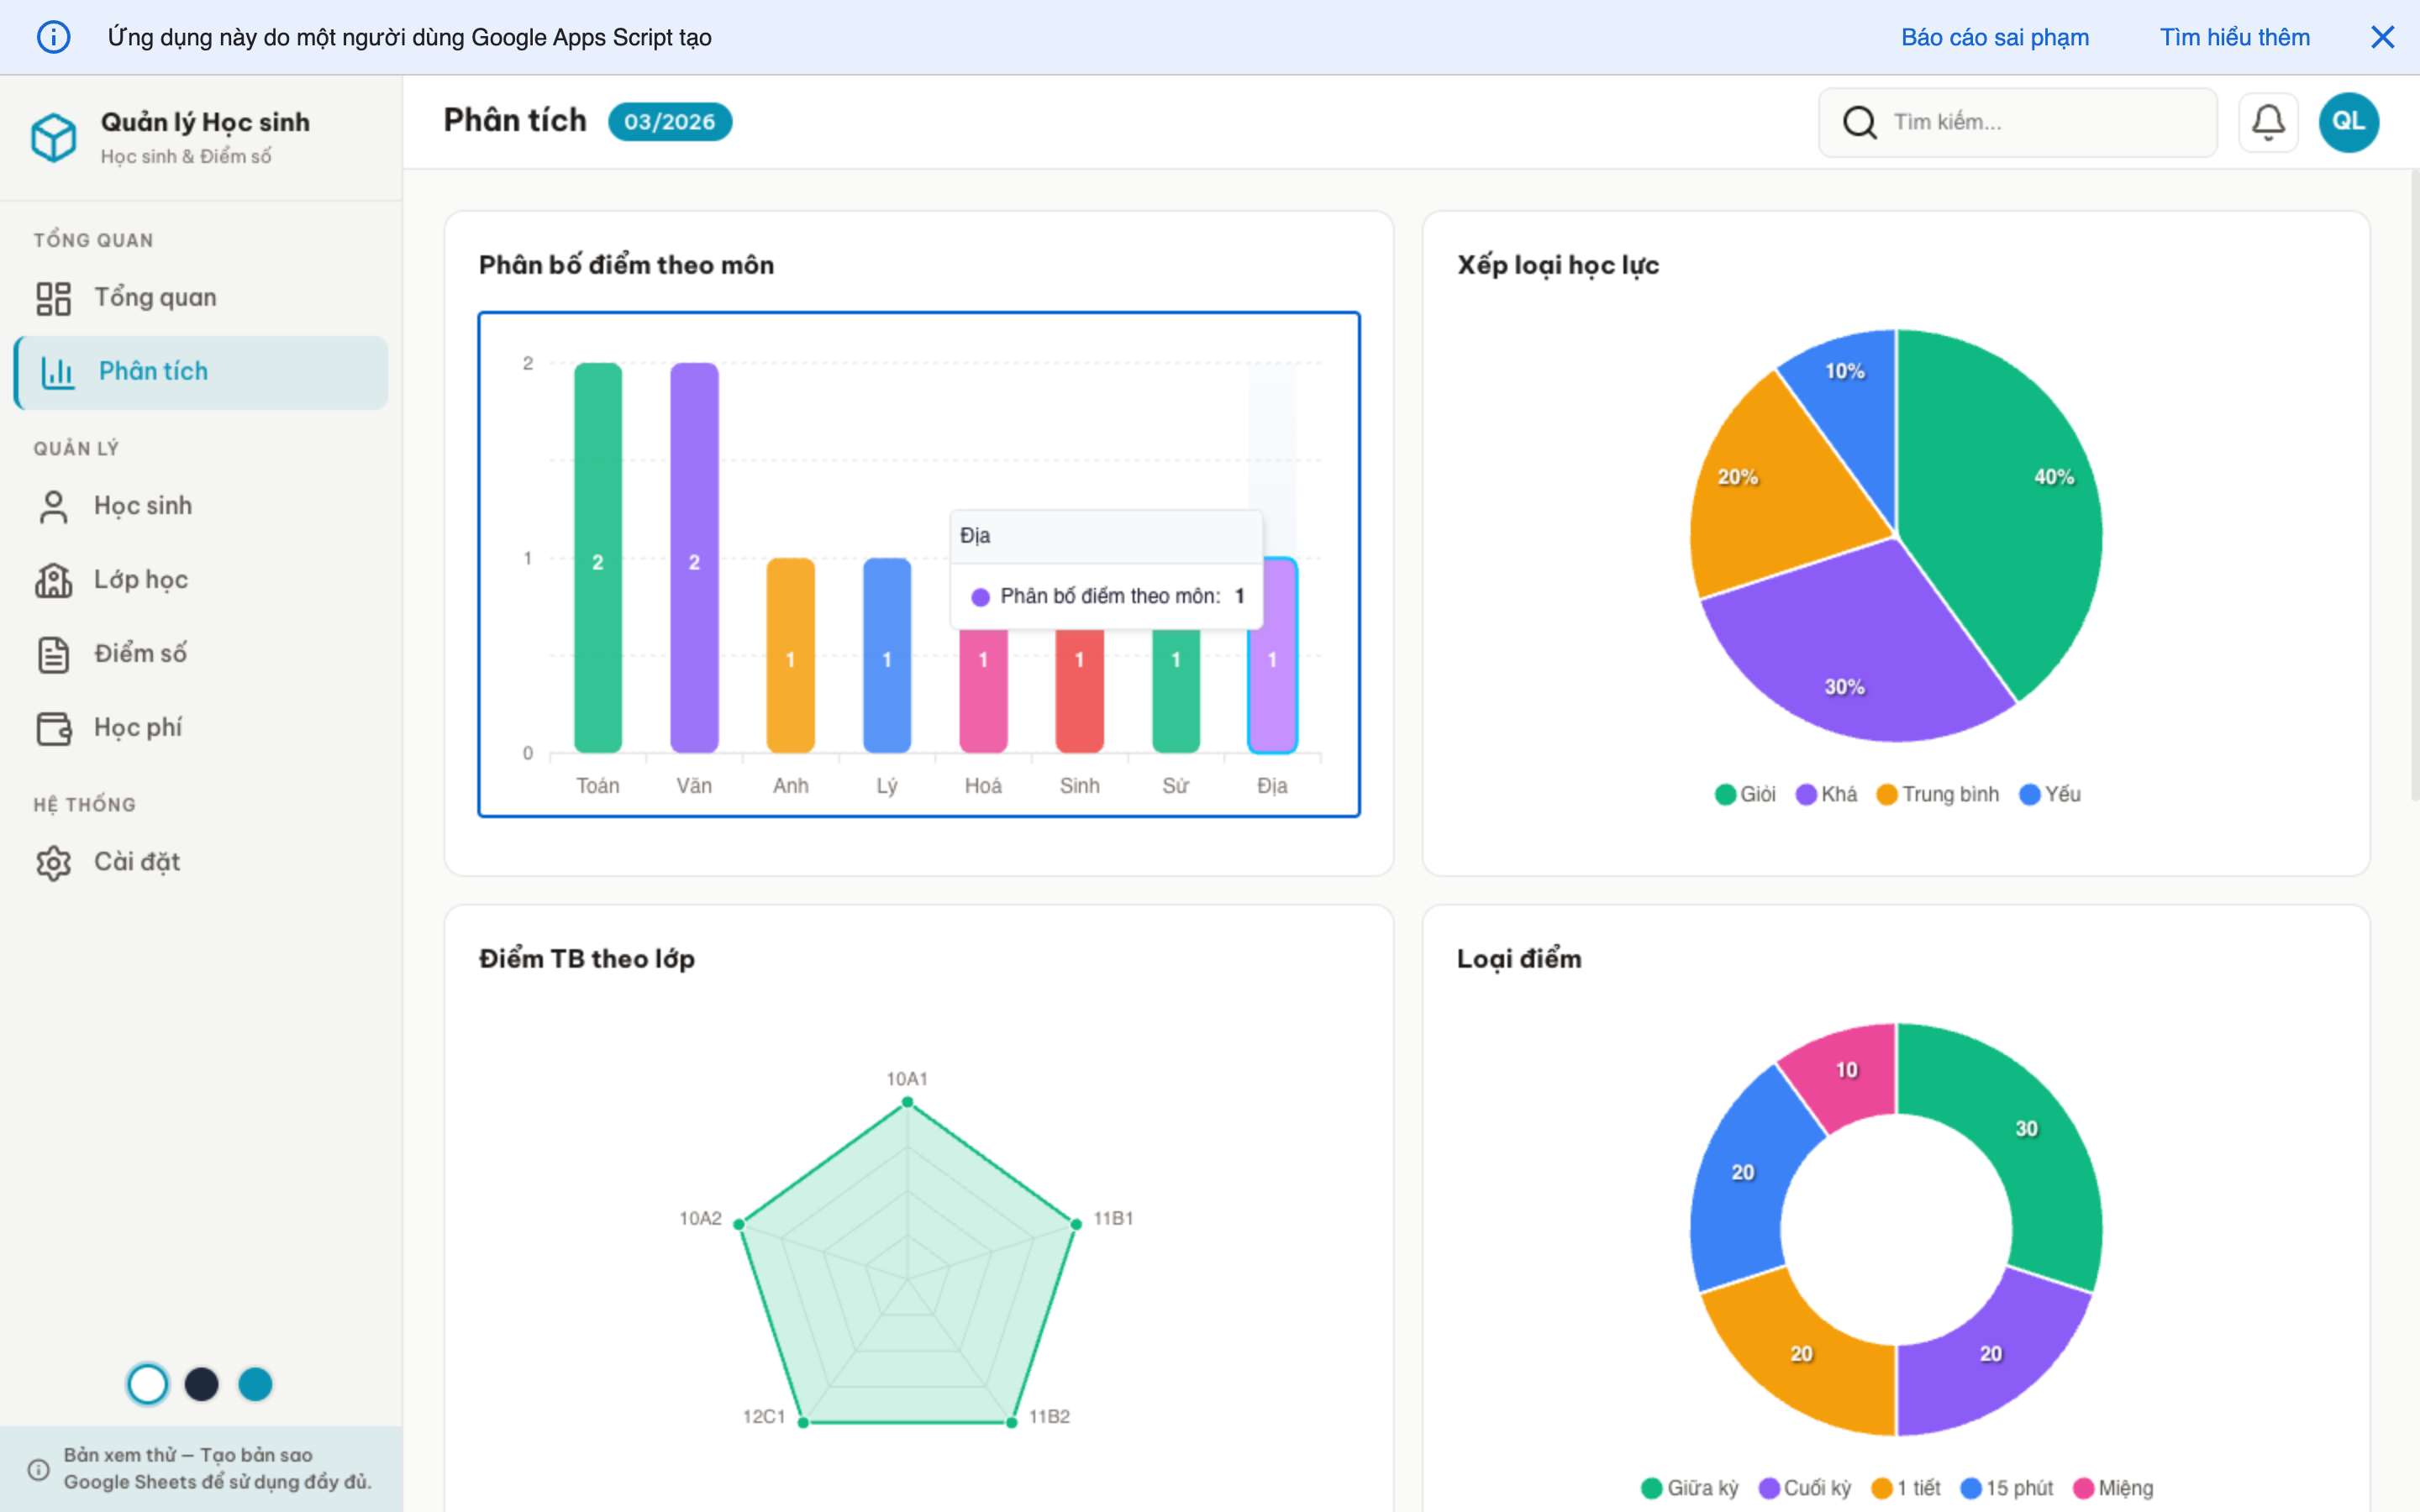Click the notification bell
The image size is (2420, 1512).
2268,121
